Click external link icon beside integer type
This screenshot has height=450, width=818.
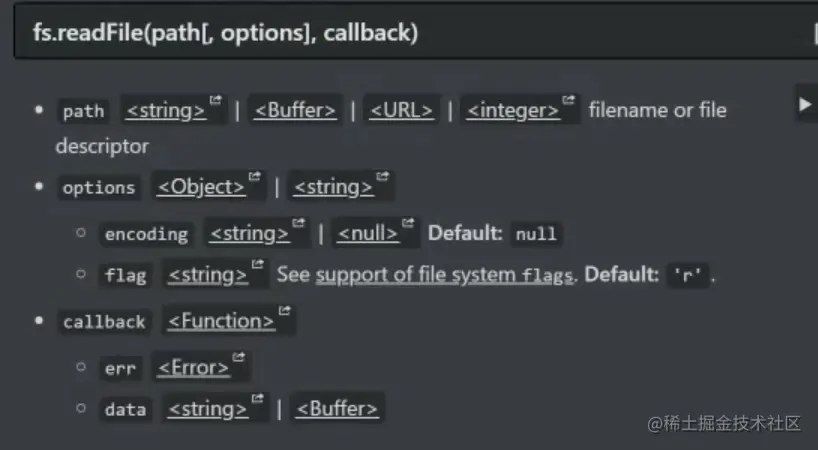pyautogui.click(x=569, y=100)
